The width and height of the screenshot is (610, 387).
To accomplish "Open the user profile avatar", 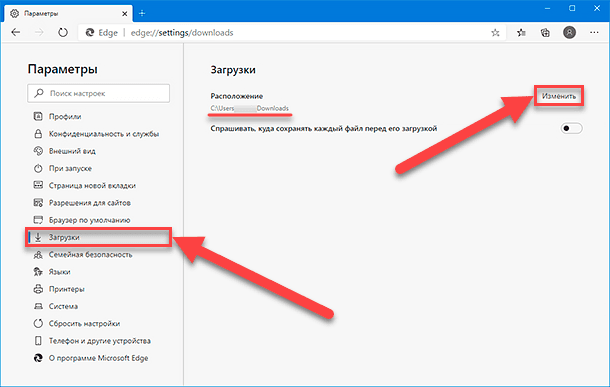I will [x=569, y=33].
